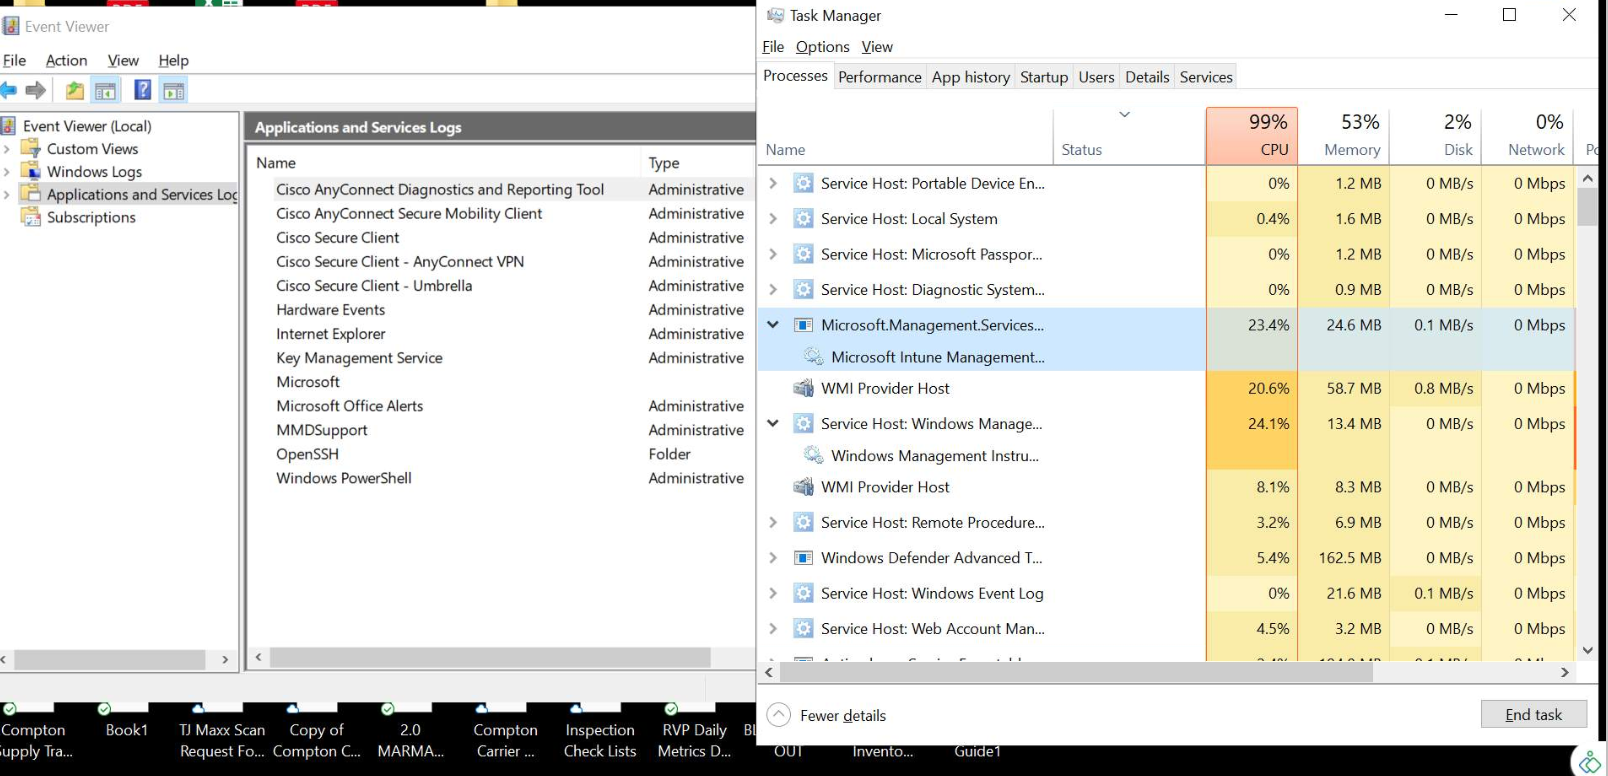Click Event Viewer log list horizontal scrollbar

tap(490, 657)
